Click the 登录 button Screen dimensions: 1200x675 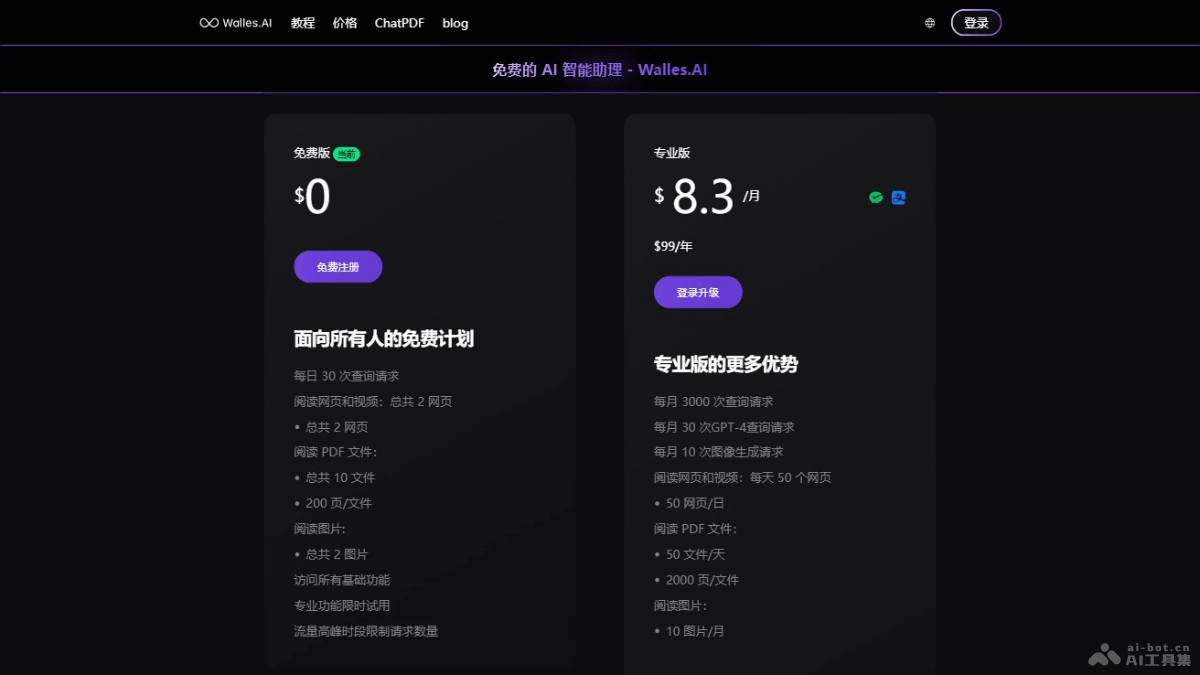(x=975, y=21)
